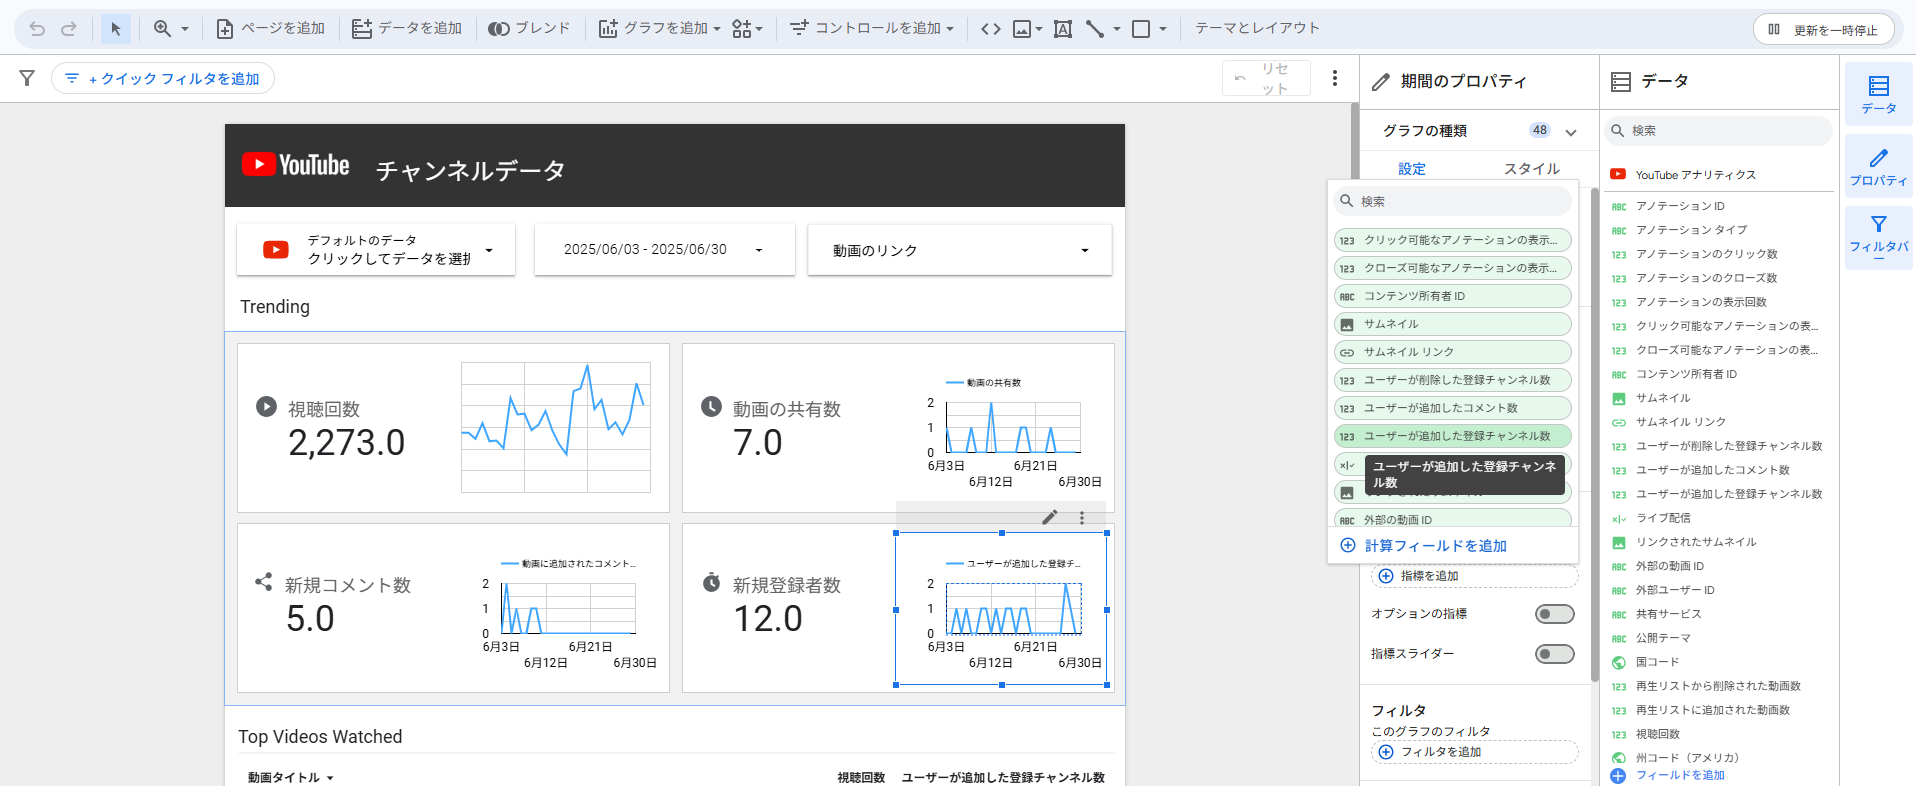Click 計算フィールドを追加 link

click(x=1424, y=546)
